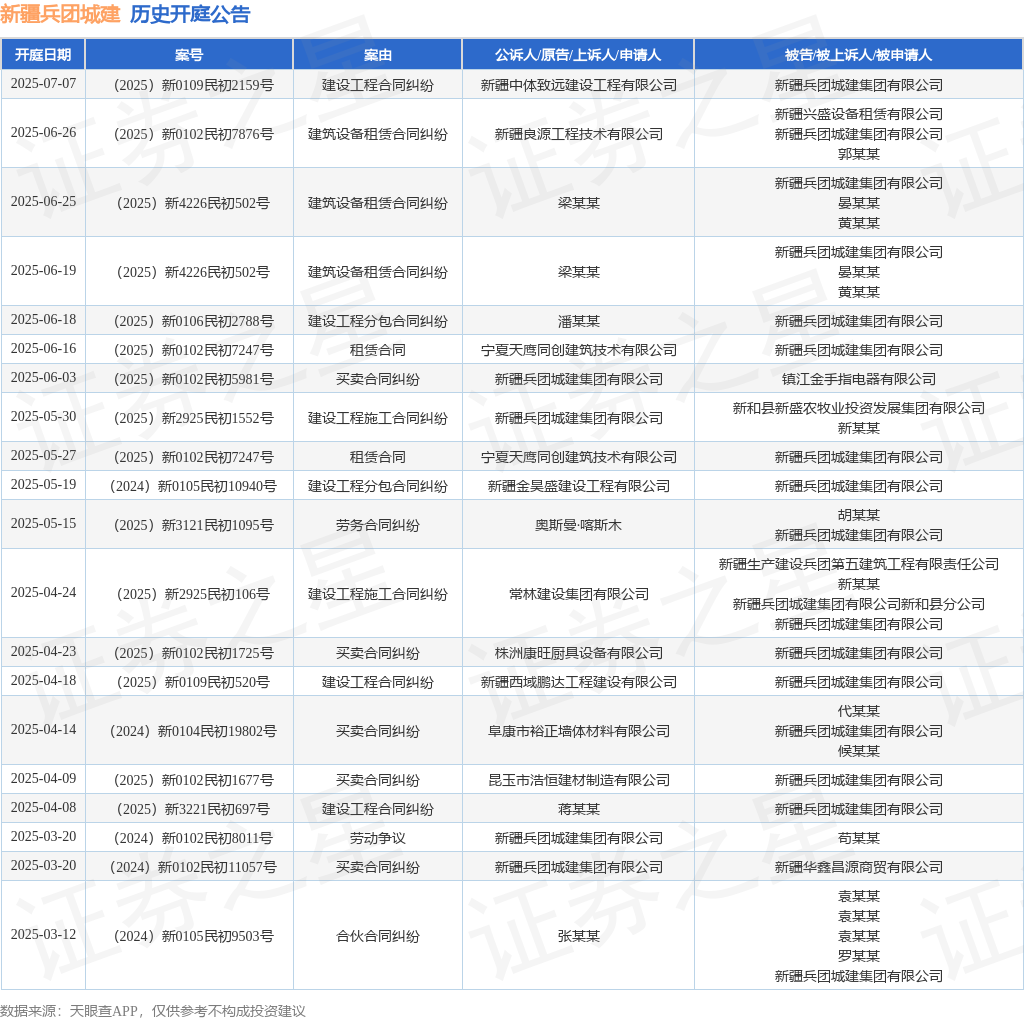Click date cell 2025-04-09

[x=43, y=778]
